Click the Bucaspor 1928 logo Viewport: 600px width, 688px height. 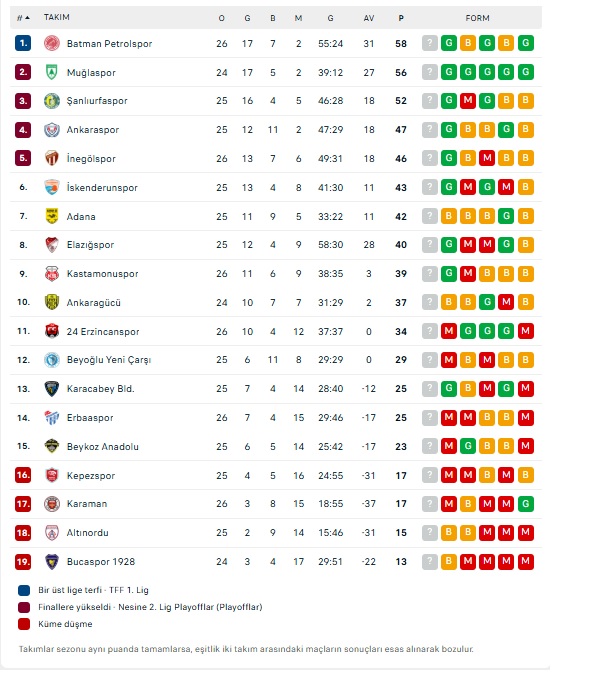(x=52, y=561)
